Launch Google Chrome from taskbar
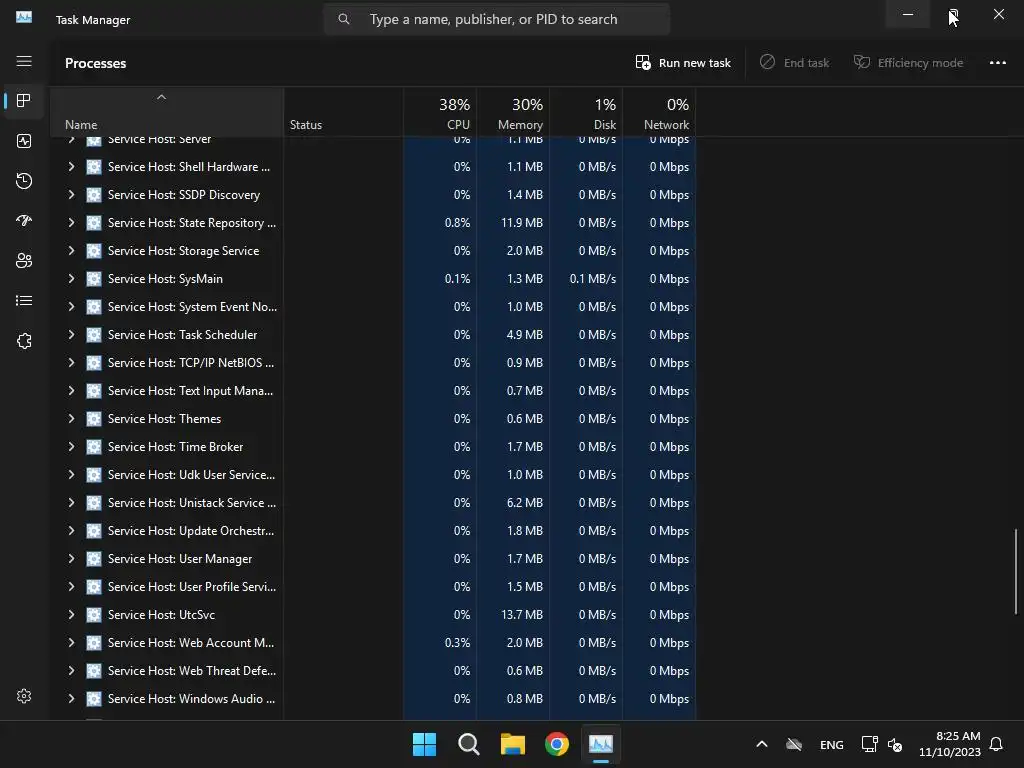The height and width of the screenshot is (768, 1024). tap(556, 744)
